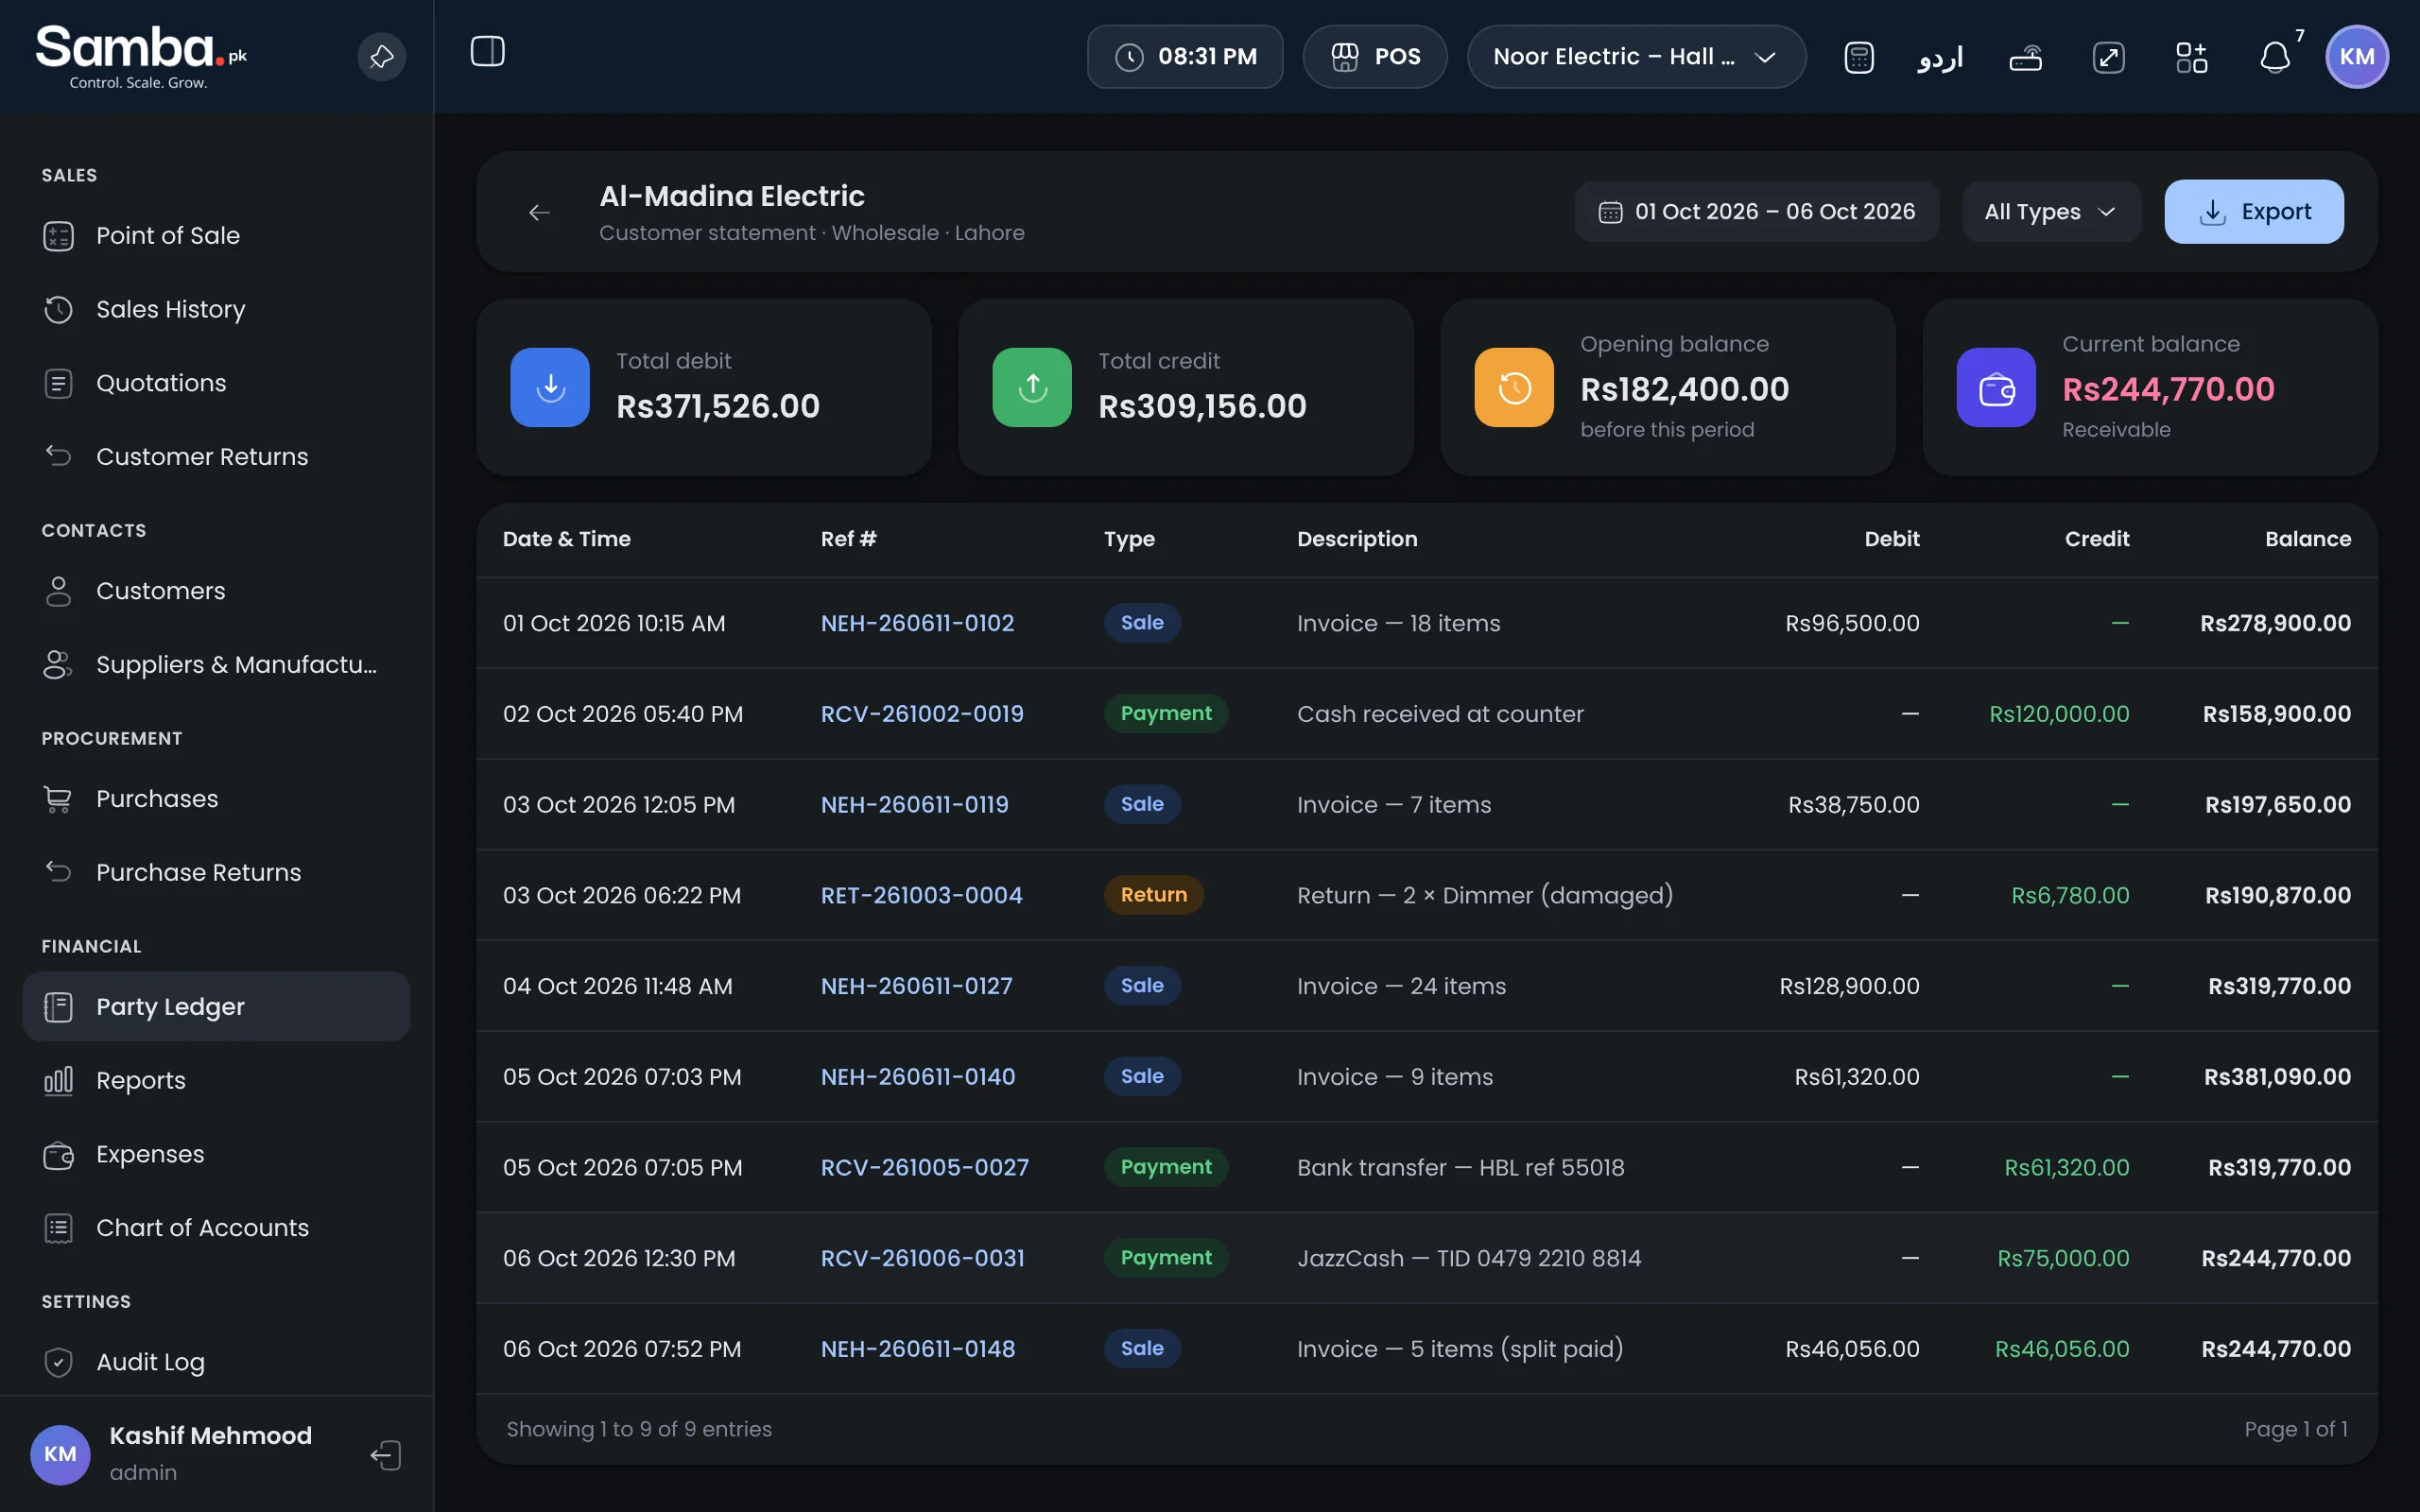Click the 08:31 PM clock button
Screen dimensions: 2420x1512
pos(1185,57)
